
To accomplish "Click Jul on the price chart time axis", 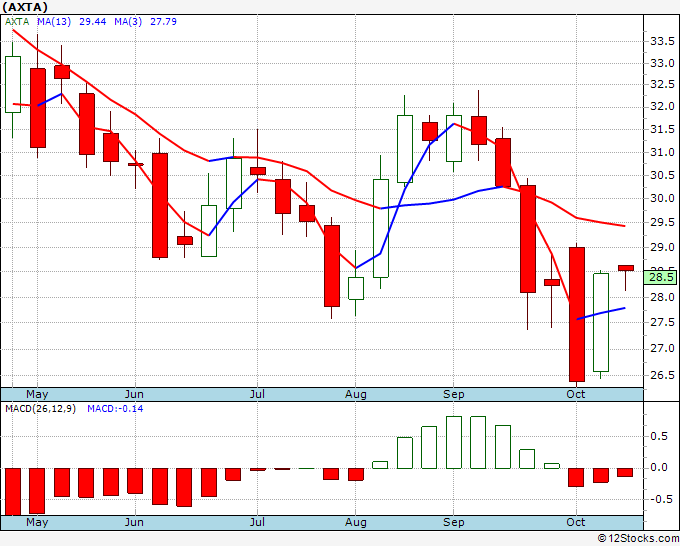I will (257, 394).
